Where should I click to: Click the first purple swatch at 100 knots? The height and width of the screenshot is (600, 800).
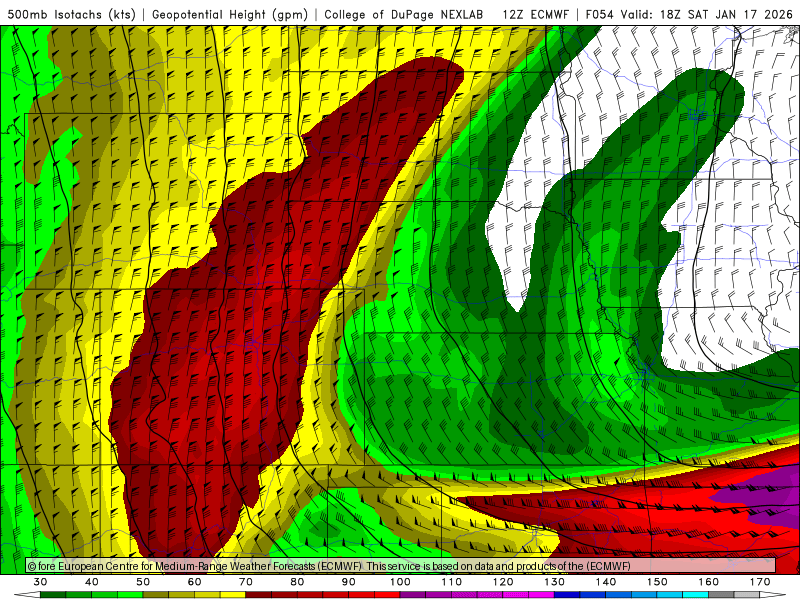point(413,595)
